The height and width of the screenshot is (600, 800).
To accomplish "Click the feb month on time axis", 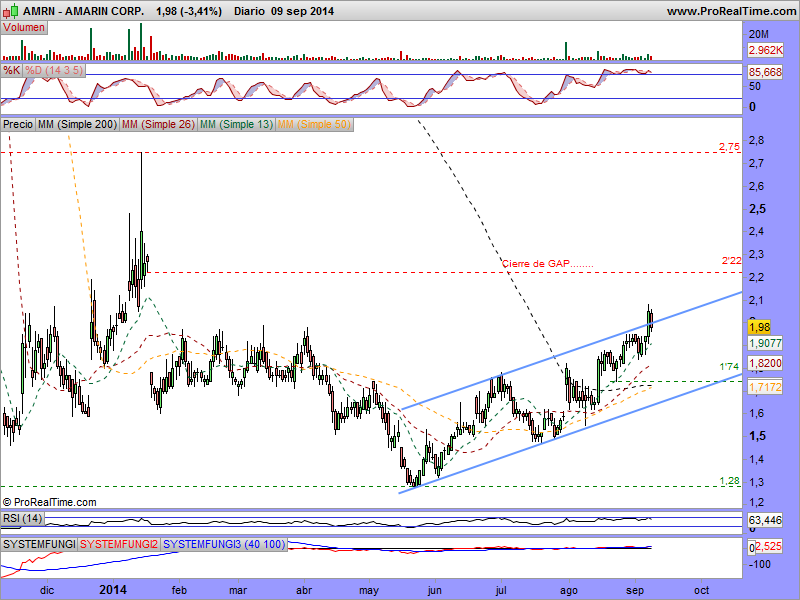I will [x=179, y=591].
